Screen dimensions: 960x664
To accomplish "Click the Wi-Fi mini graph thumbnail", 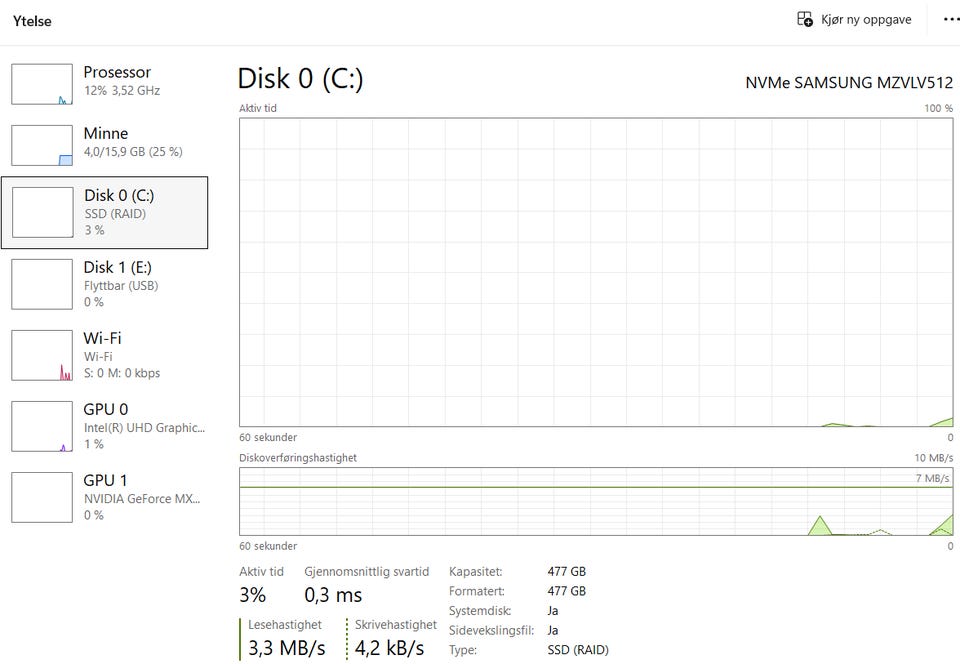I will (x=42, y=355).
